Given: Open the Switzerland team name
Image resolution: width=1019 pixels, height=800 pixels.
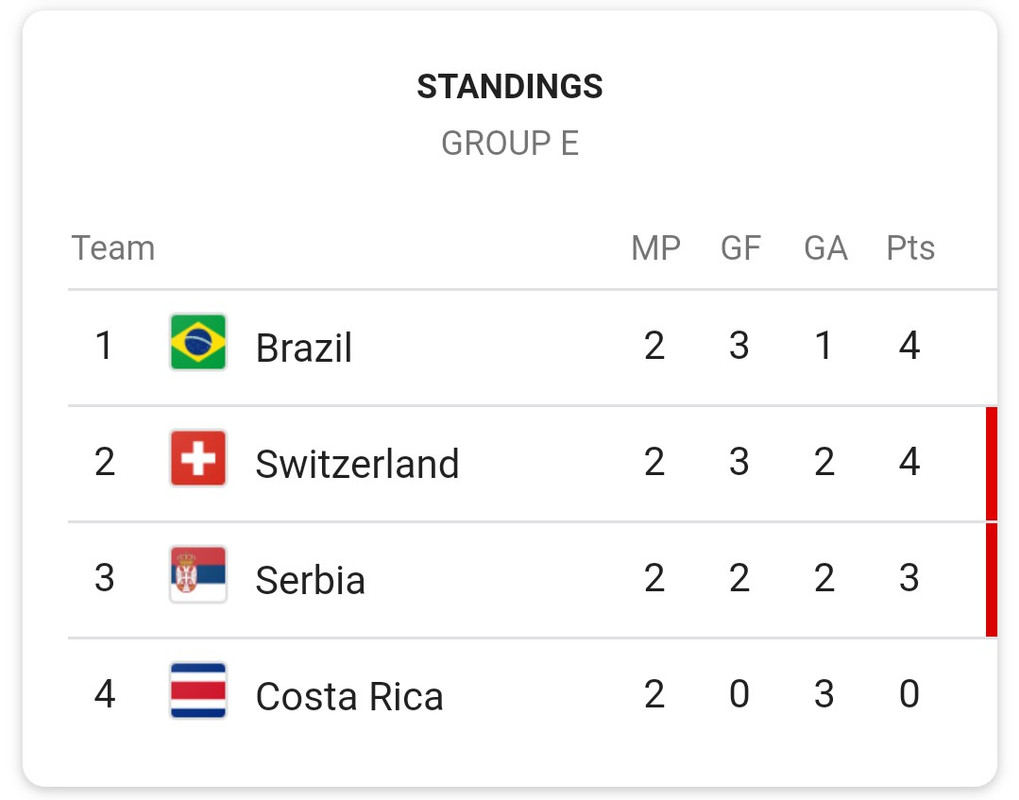Looking at the screenshot, I should [357, 464].
